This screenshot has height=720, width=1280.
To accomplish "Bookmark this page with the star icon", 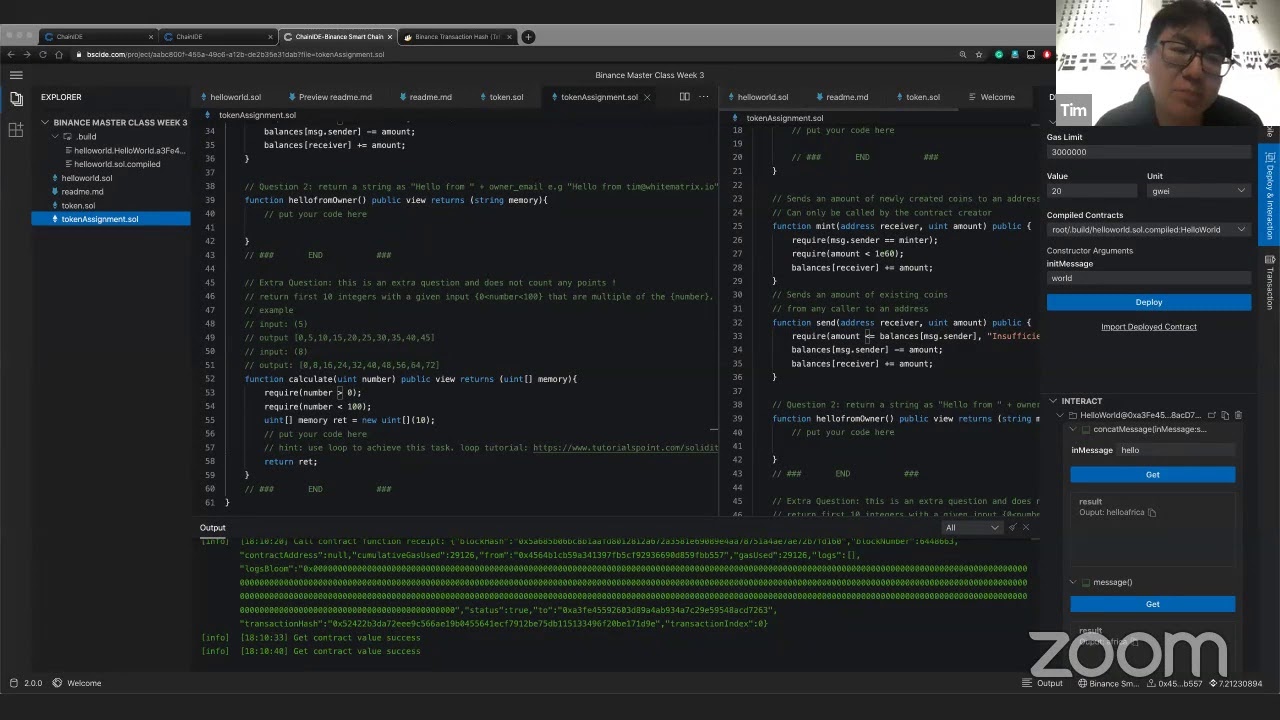I will (980, 54).
